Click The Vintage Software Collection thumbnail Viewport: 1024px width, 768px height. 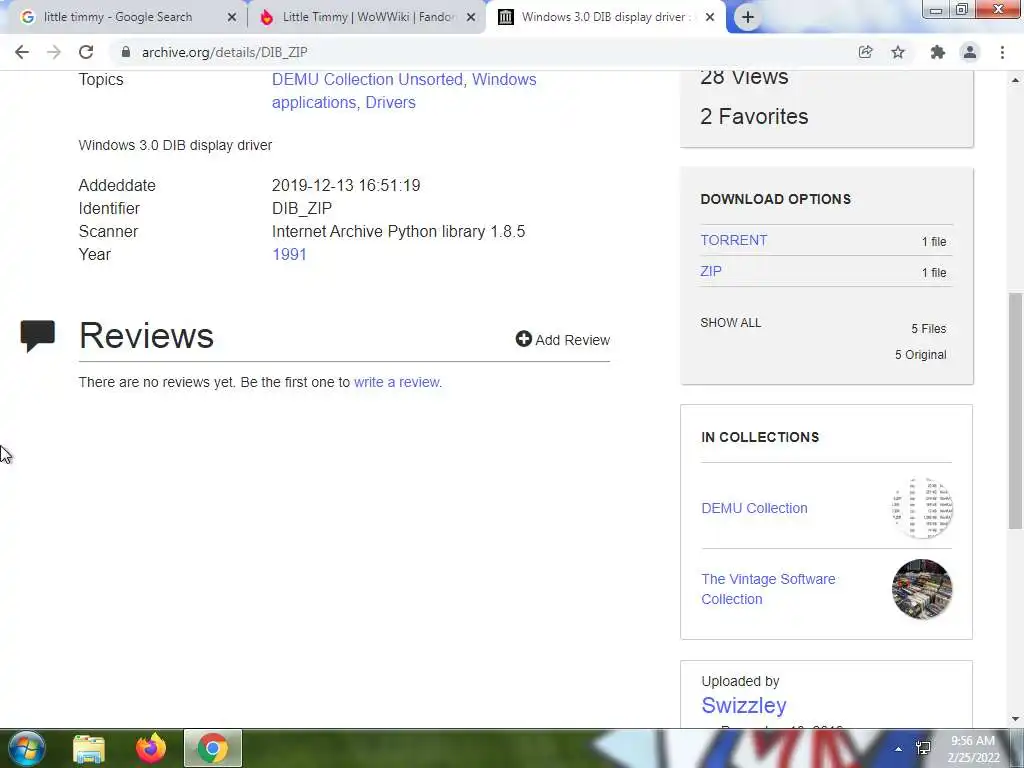[x=921, y=589]
